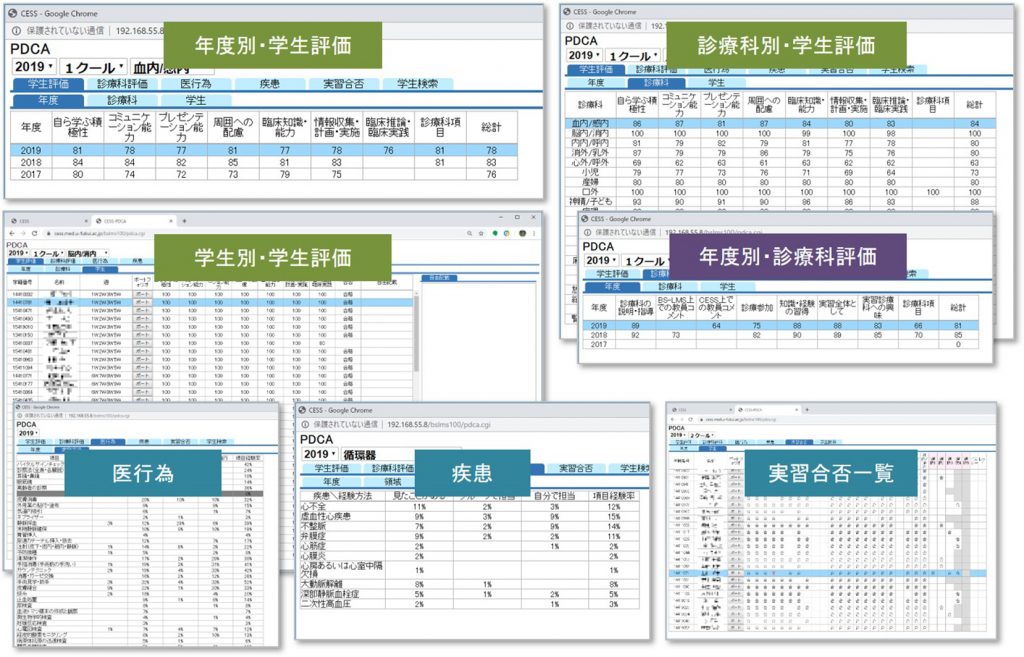Select the 2018 row in the 年度別・学生評価 table
This screenshot has height=657, width=1024.
tap(264, 162)
